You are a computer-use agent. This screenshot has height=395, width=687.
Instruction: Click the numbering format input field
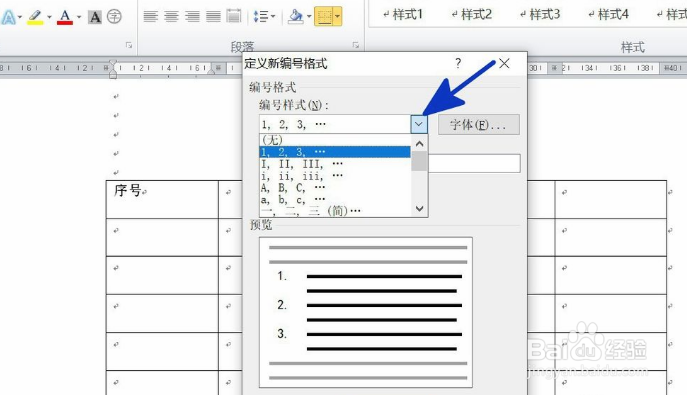pyautogui.click(x=474, y=163)
